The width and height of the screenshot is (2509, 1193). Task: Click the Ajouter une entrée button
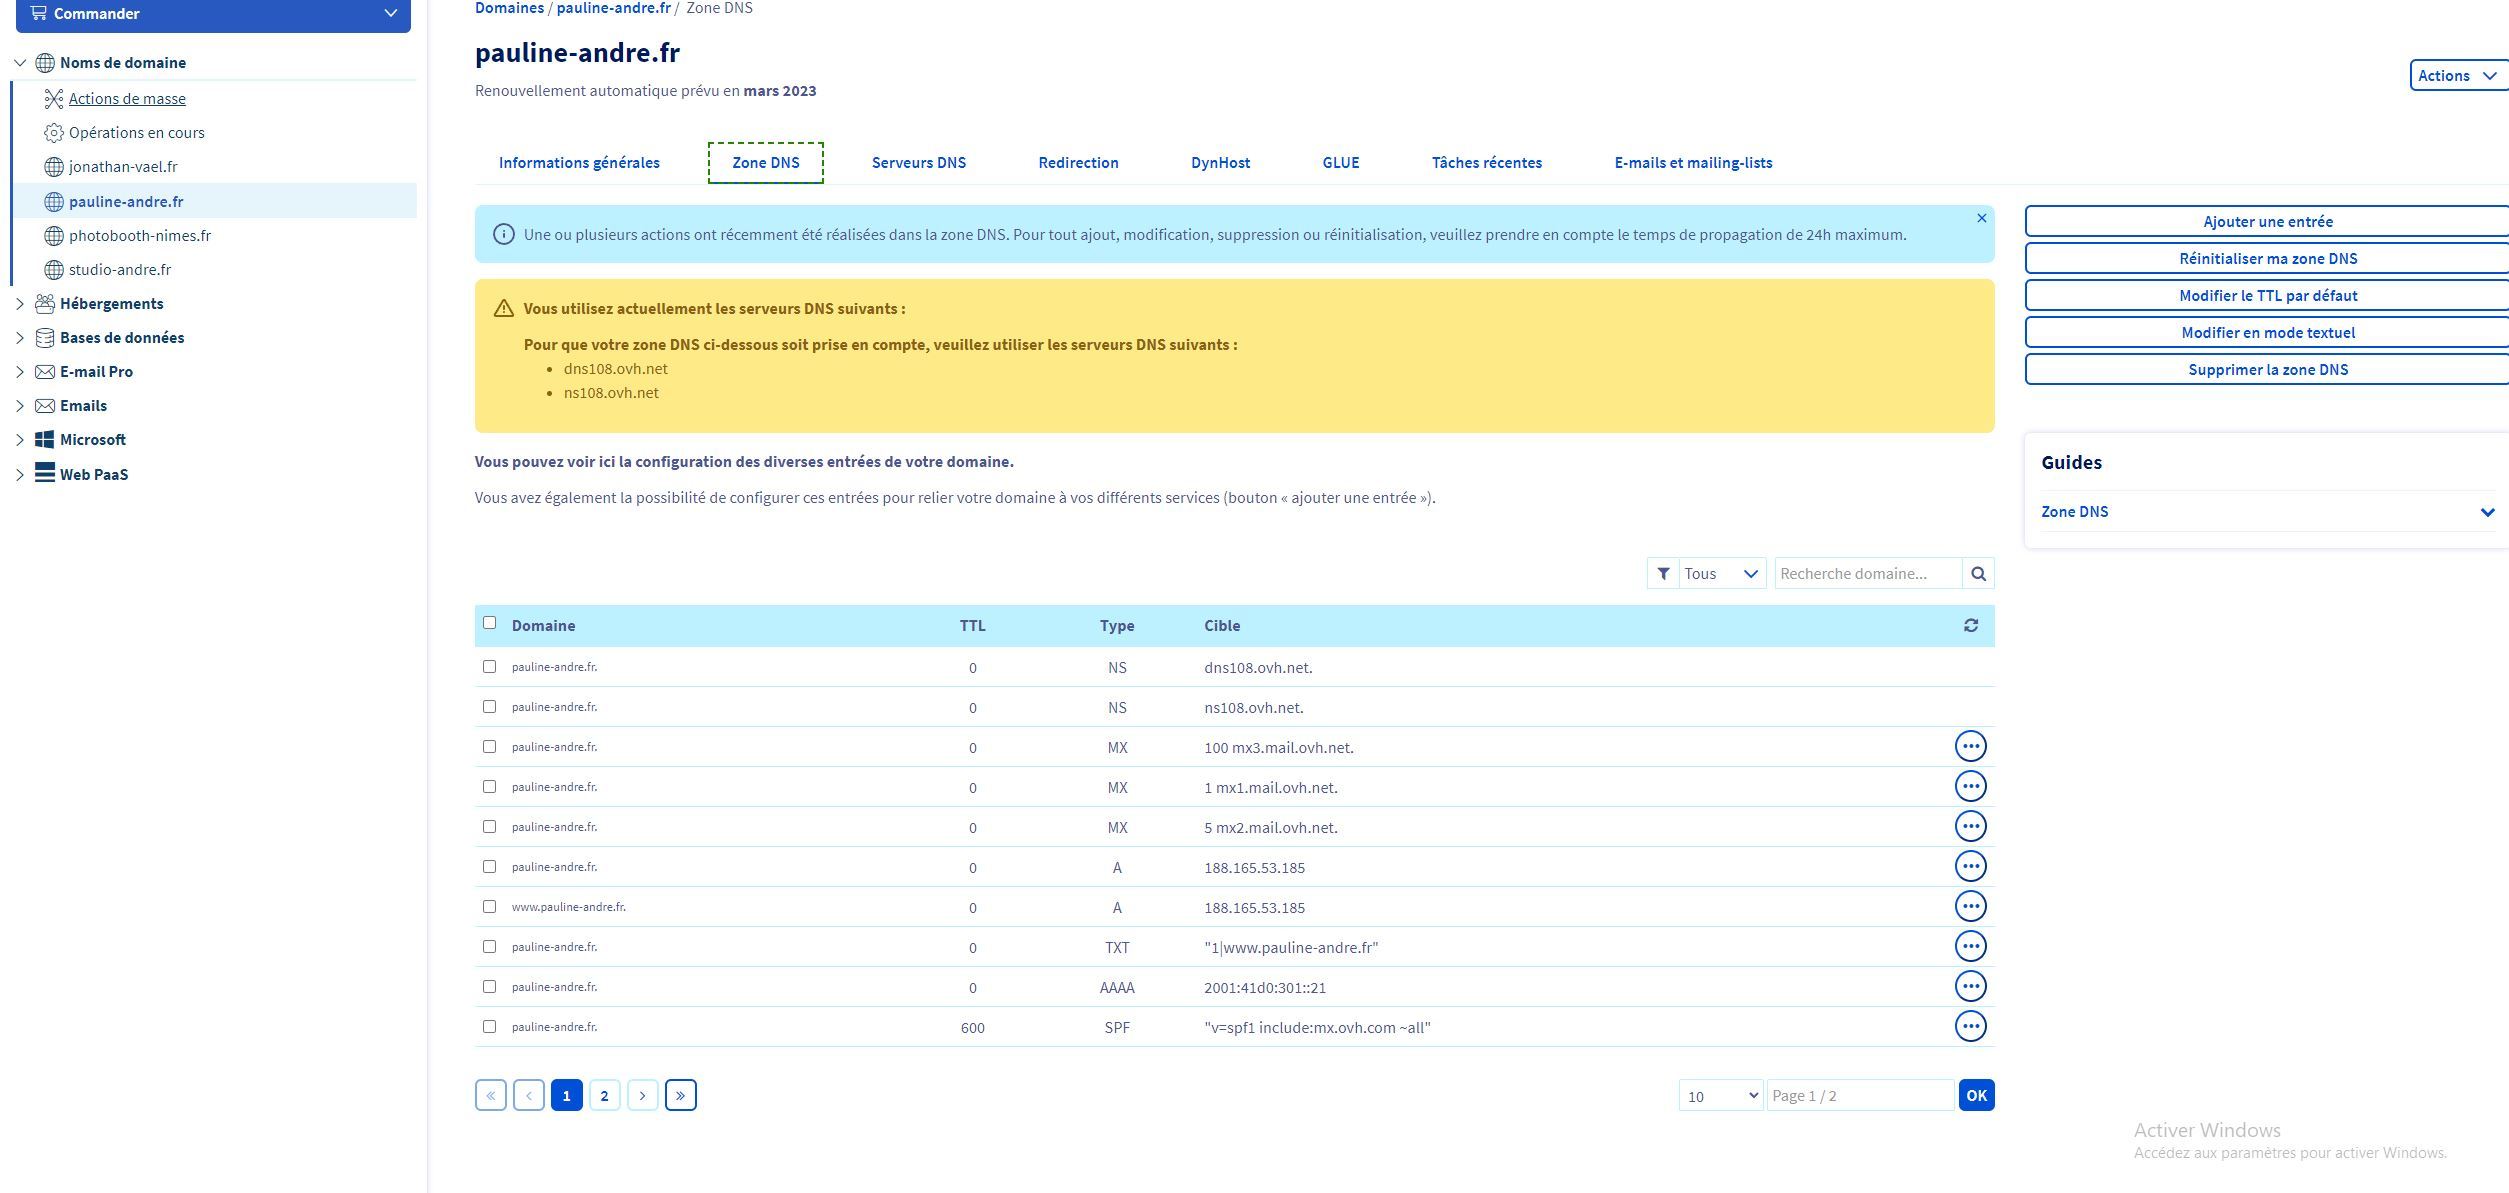[2267, 221]
